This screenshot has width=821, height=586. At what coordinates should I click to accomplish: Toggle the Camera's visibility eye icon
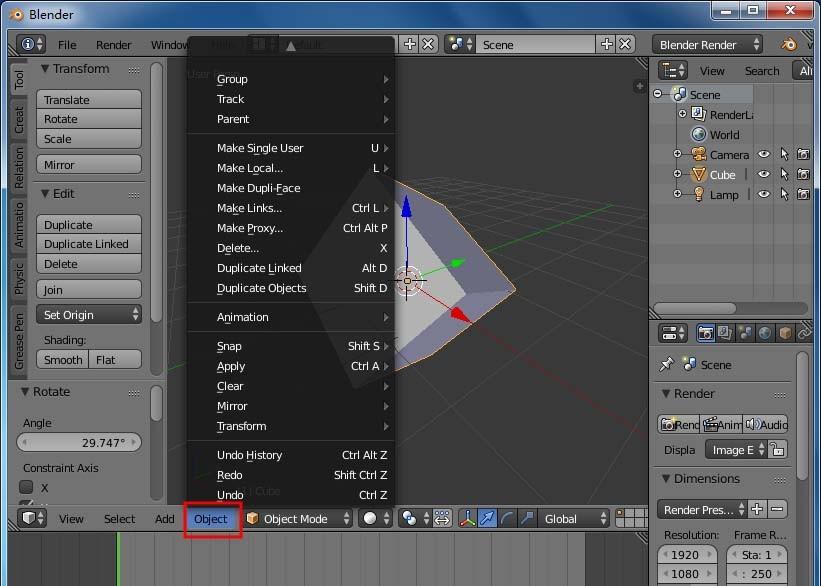[x=763, y=153]
